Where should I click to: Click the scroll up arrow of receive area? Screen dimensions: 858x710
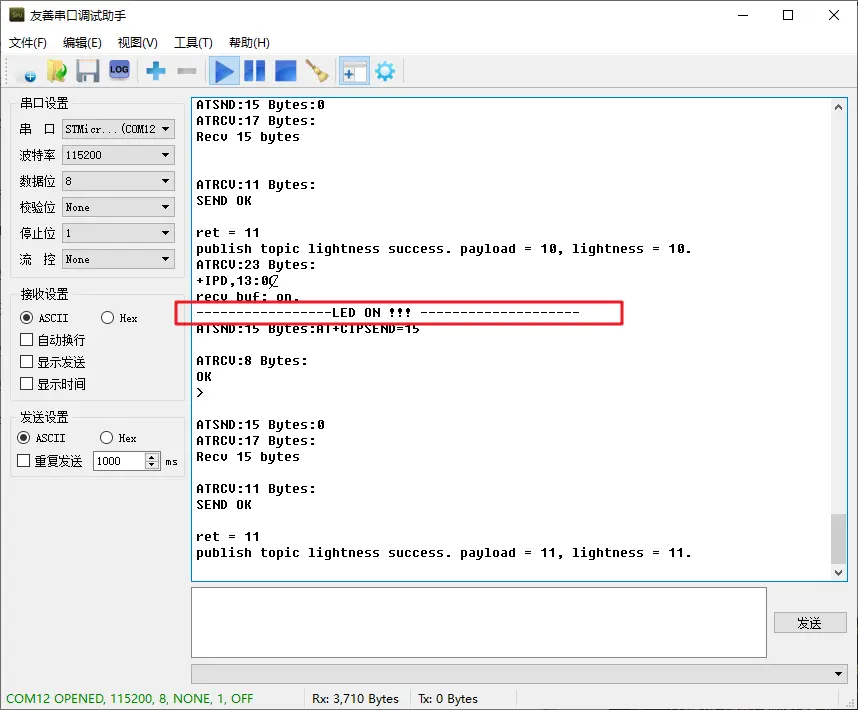coord(838,107)
